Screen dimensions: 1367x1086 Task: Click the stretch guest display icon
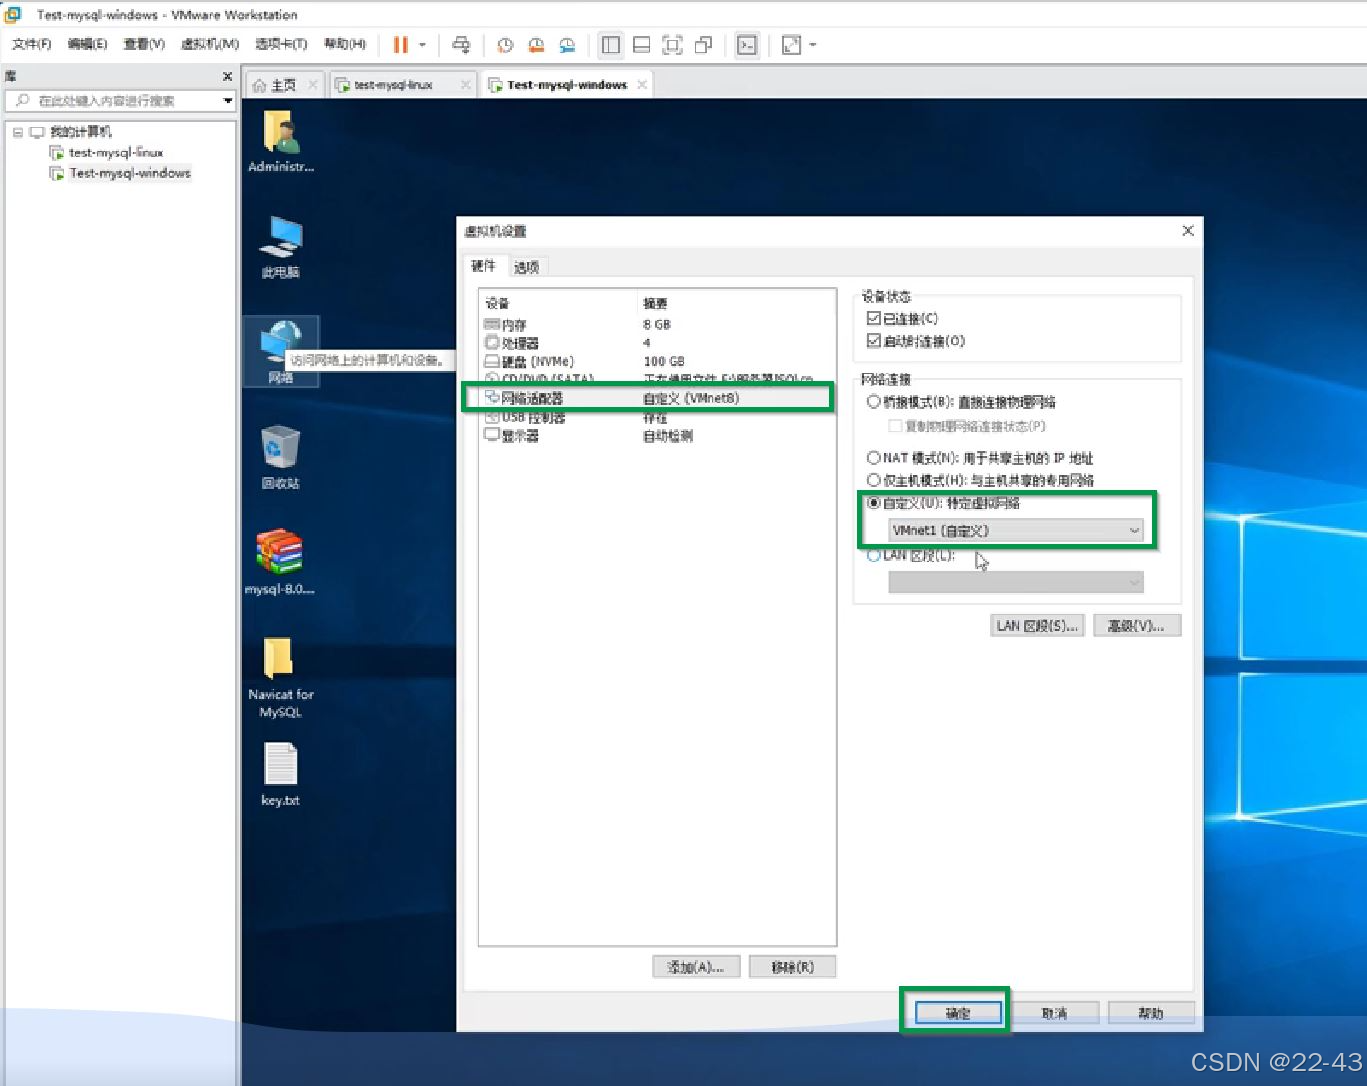[791, 45]
